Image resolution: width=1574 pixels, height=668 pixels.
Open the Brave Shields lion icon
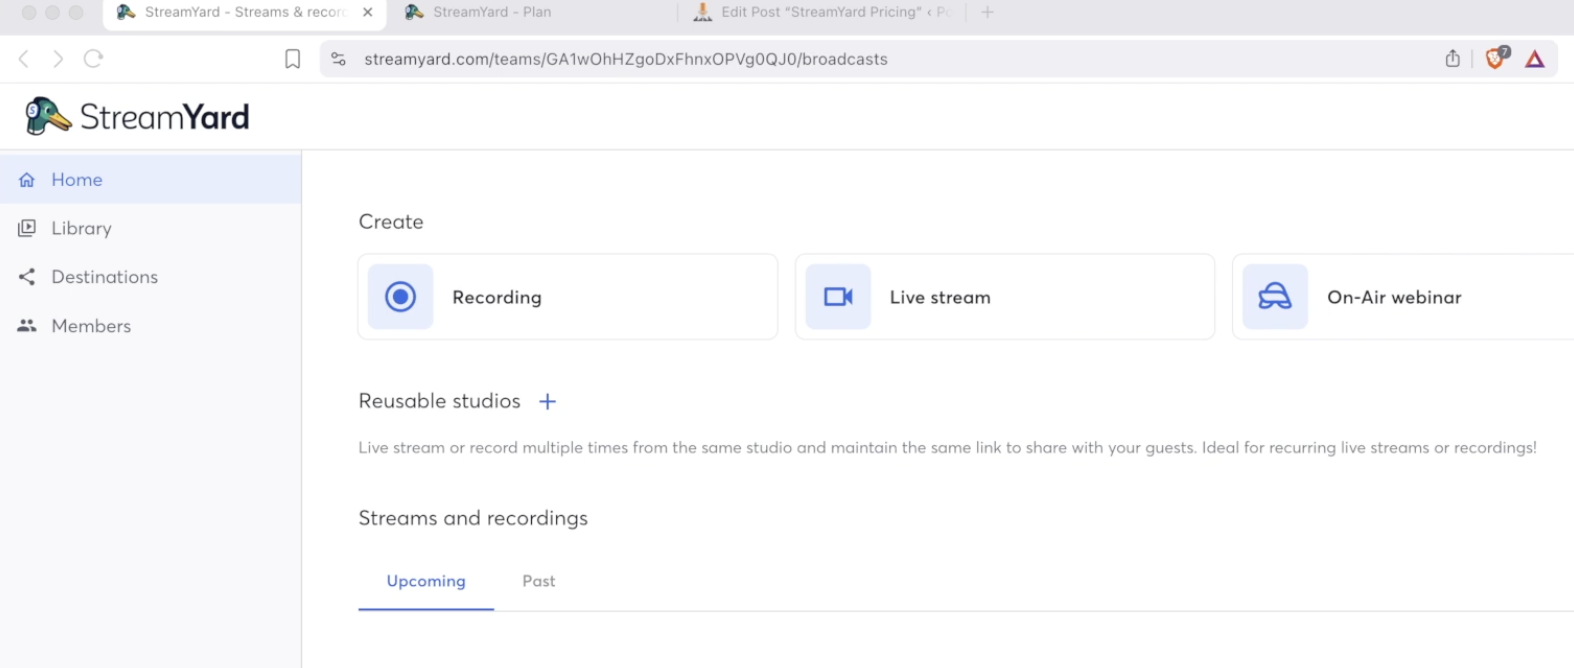1496,59
